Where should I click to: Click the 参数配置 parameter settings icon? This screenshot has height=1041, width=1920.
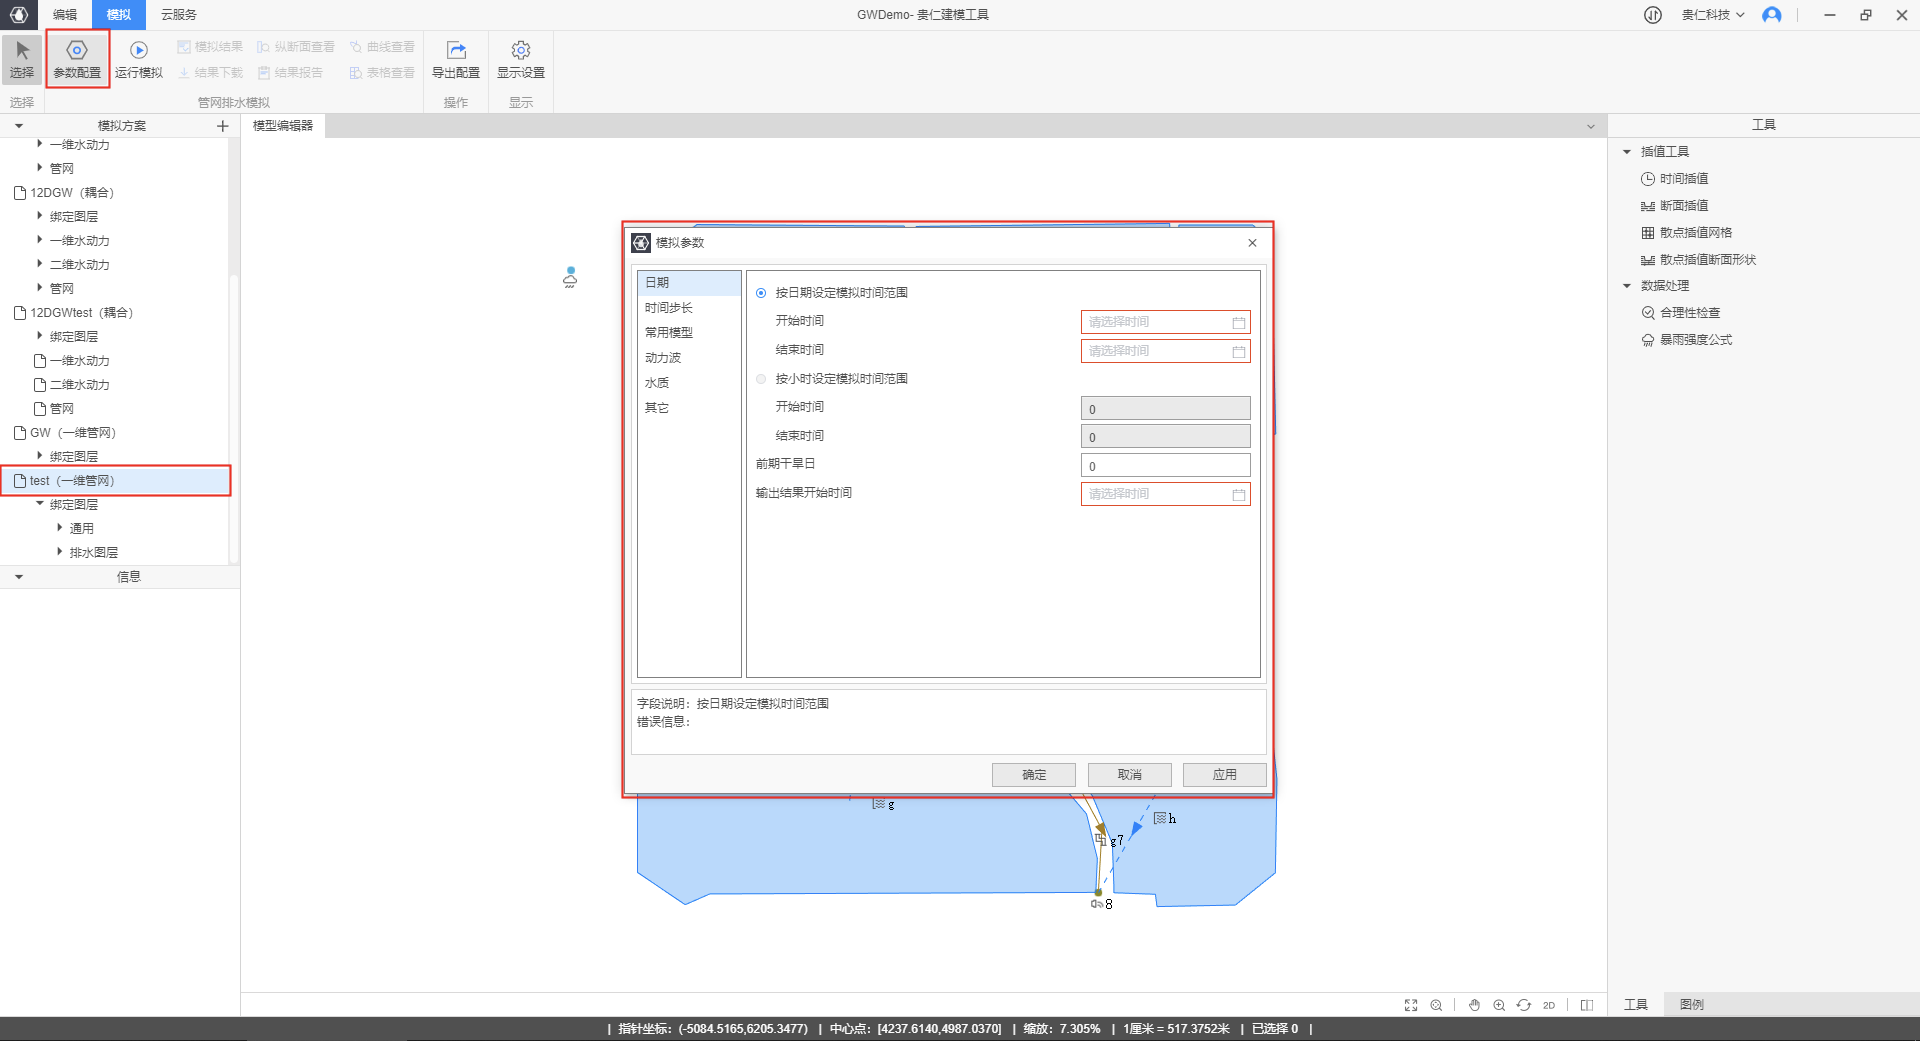click(x=77, y=51)
